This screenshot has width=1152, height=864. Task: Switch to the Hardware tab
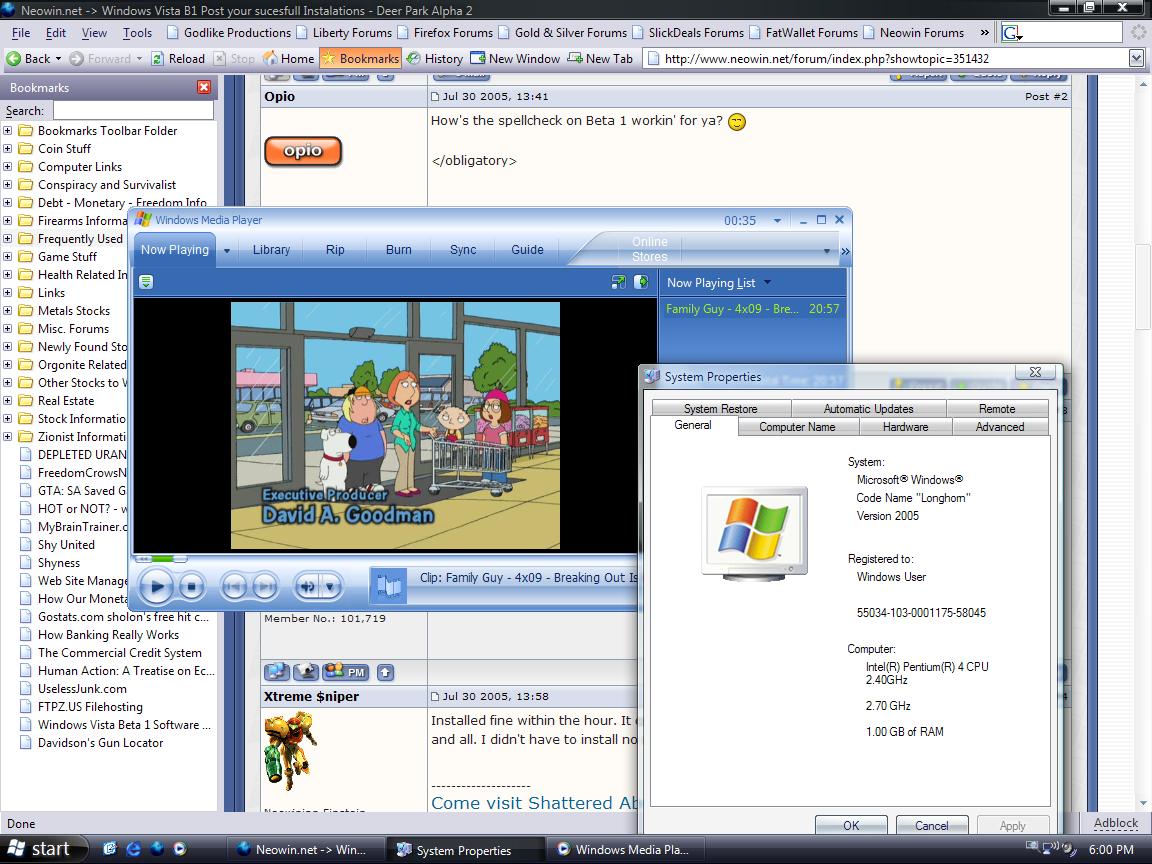point(905,427)
